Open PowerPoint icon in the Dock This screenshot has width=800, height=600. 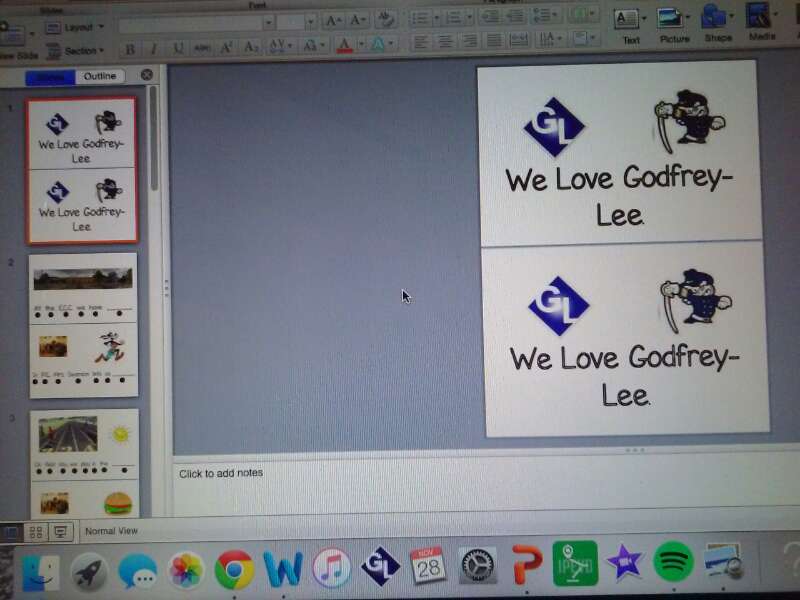pos(527,564)
